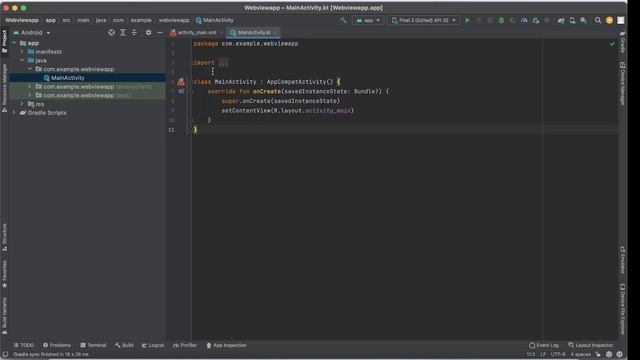Click Sync Project with Gradle Files icon
The image size is (640, 360).
[x=561, y=20]
